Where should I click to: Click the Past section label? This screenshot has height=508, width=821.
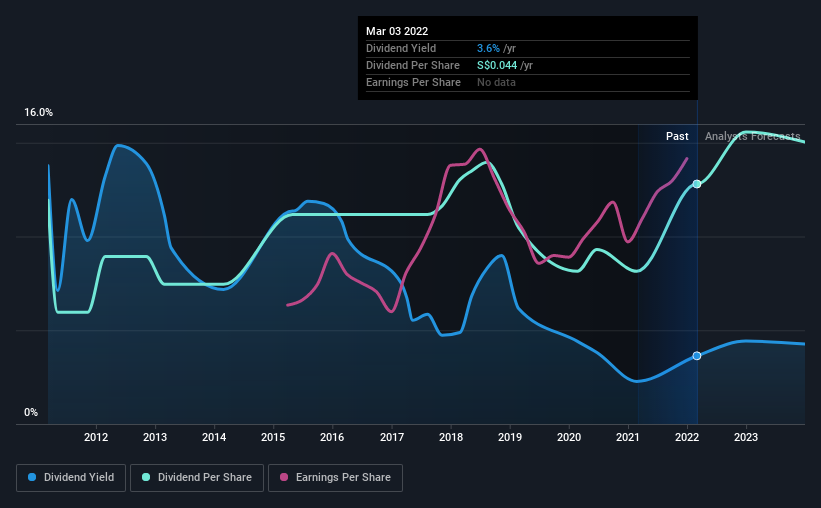[x=677, y=136]
